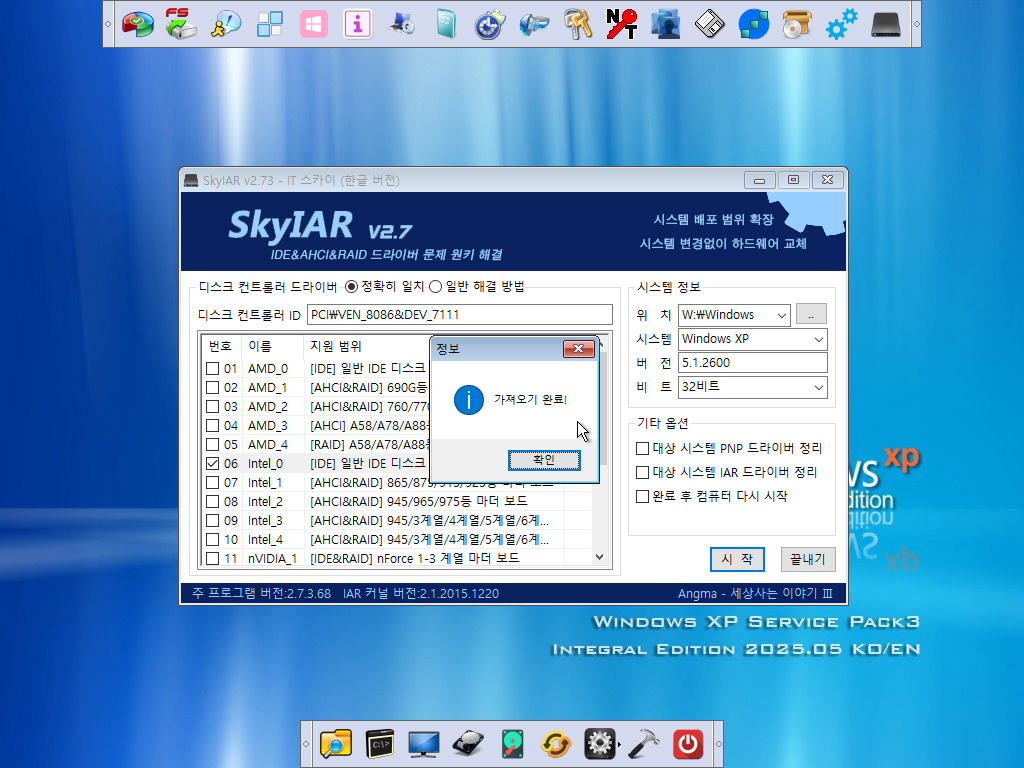Close the 정보 dialog with X
This screenshot has height=768, width=1024.
(x=579, y=349)
